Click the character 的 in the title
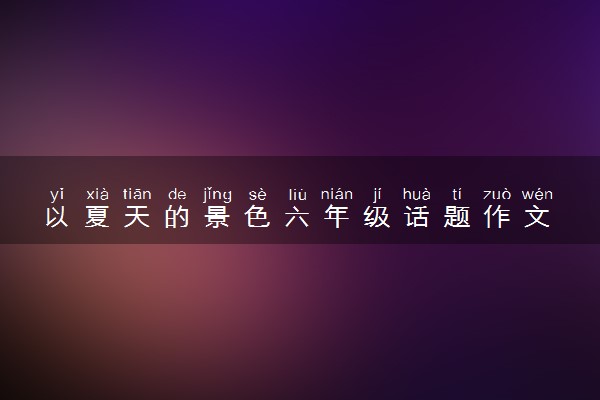600x400 pixels. pos(177,217)
